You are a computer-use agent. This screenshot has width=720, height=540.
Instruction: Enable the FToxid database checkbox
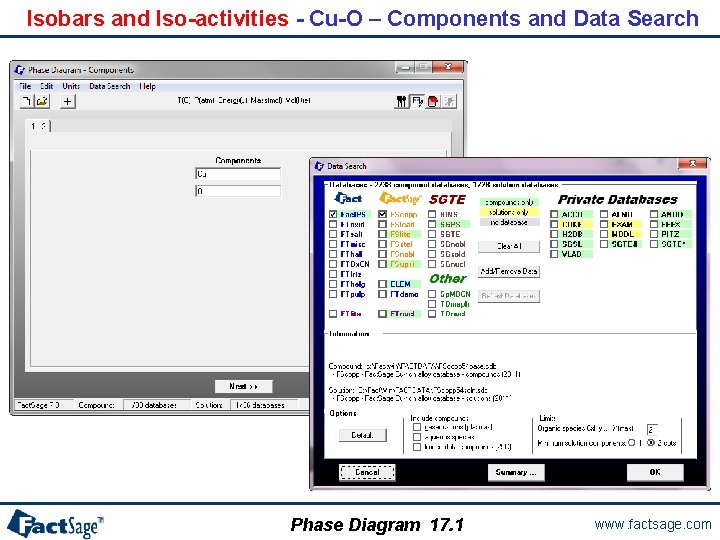[333, 225]
